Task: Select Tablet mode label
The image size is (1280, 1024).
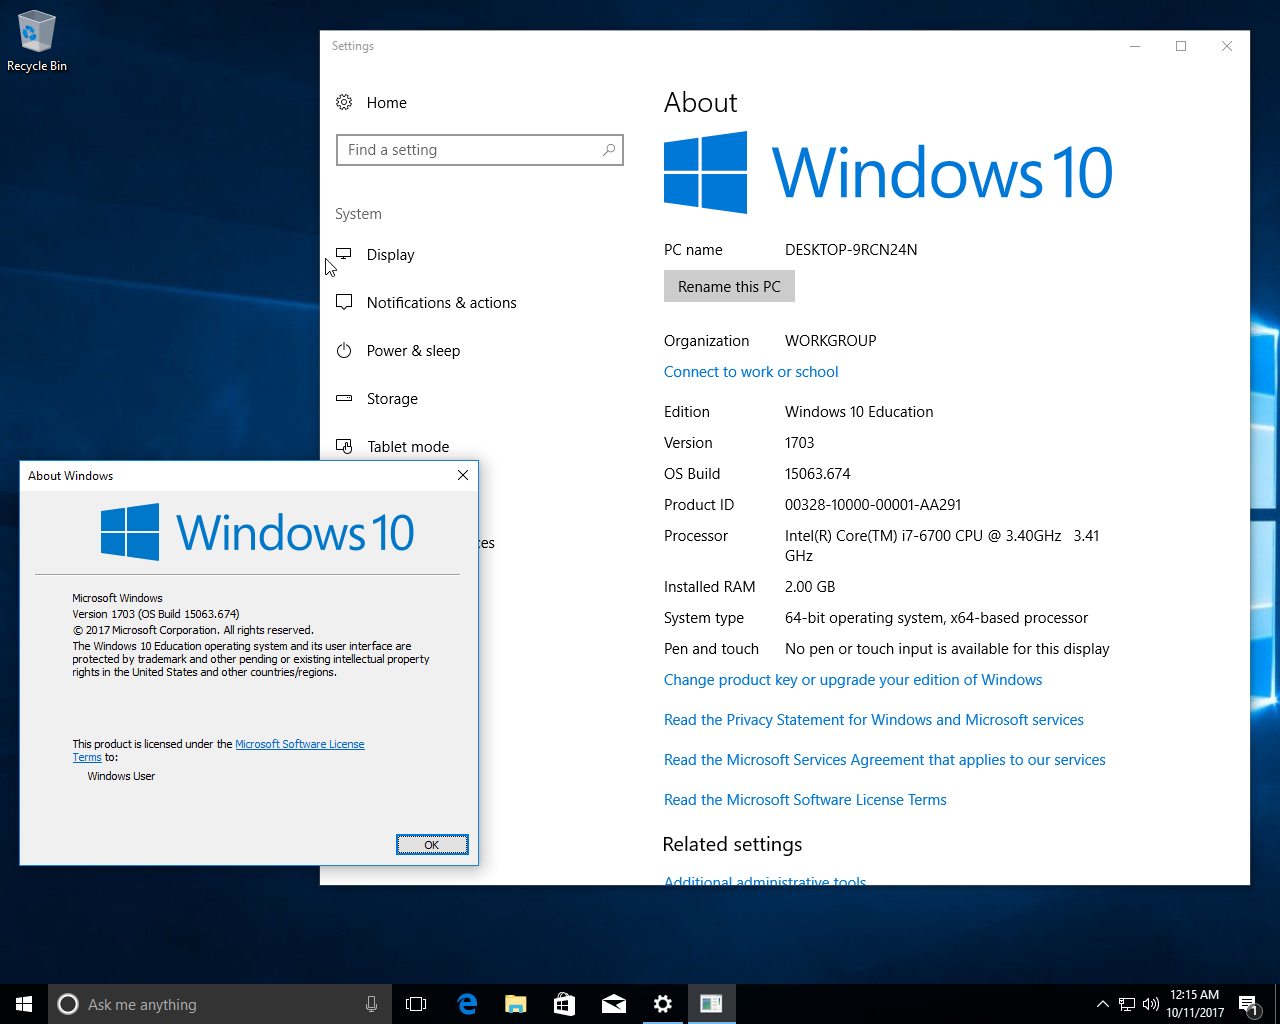Action: pos(408,447)
